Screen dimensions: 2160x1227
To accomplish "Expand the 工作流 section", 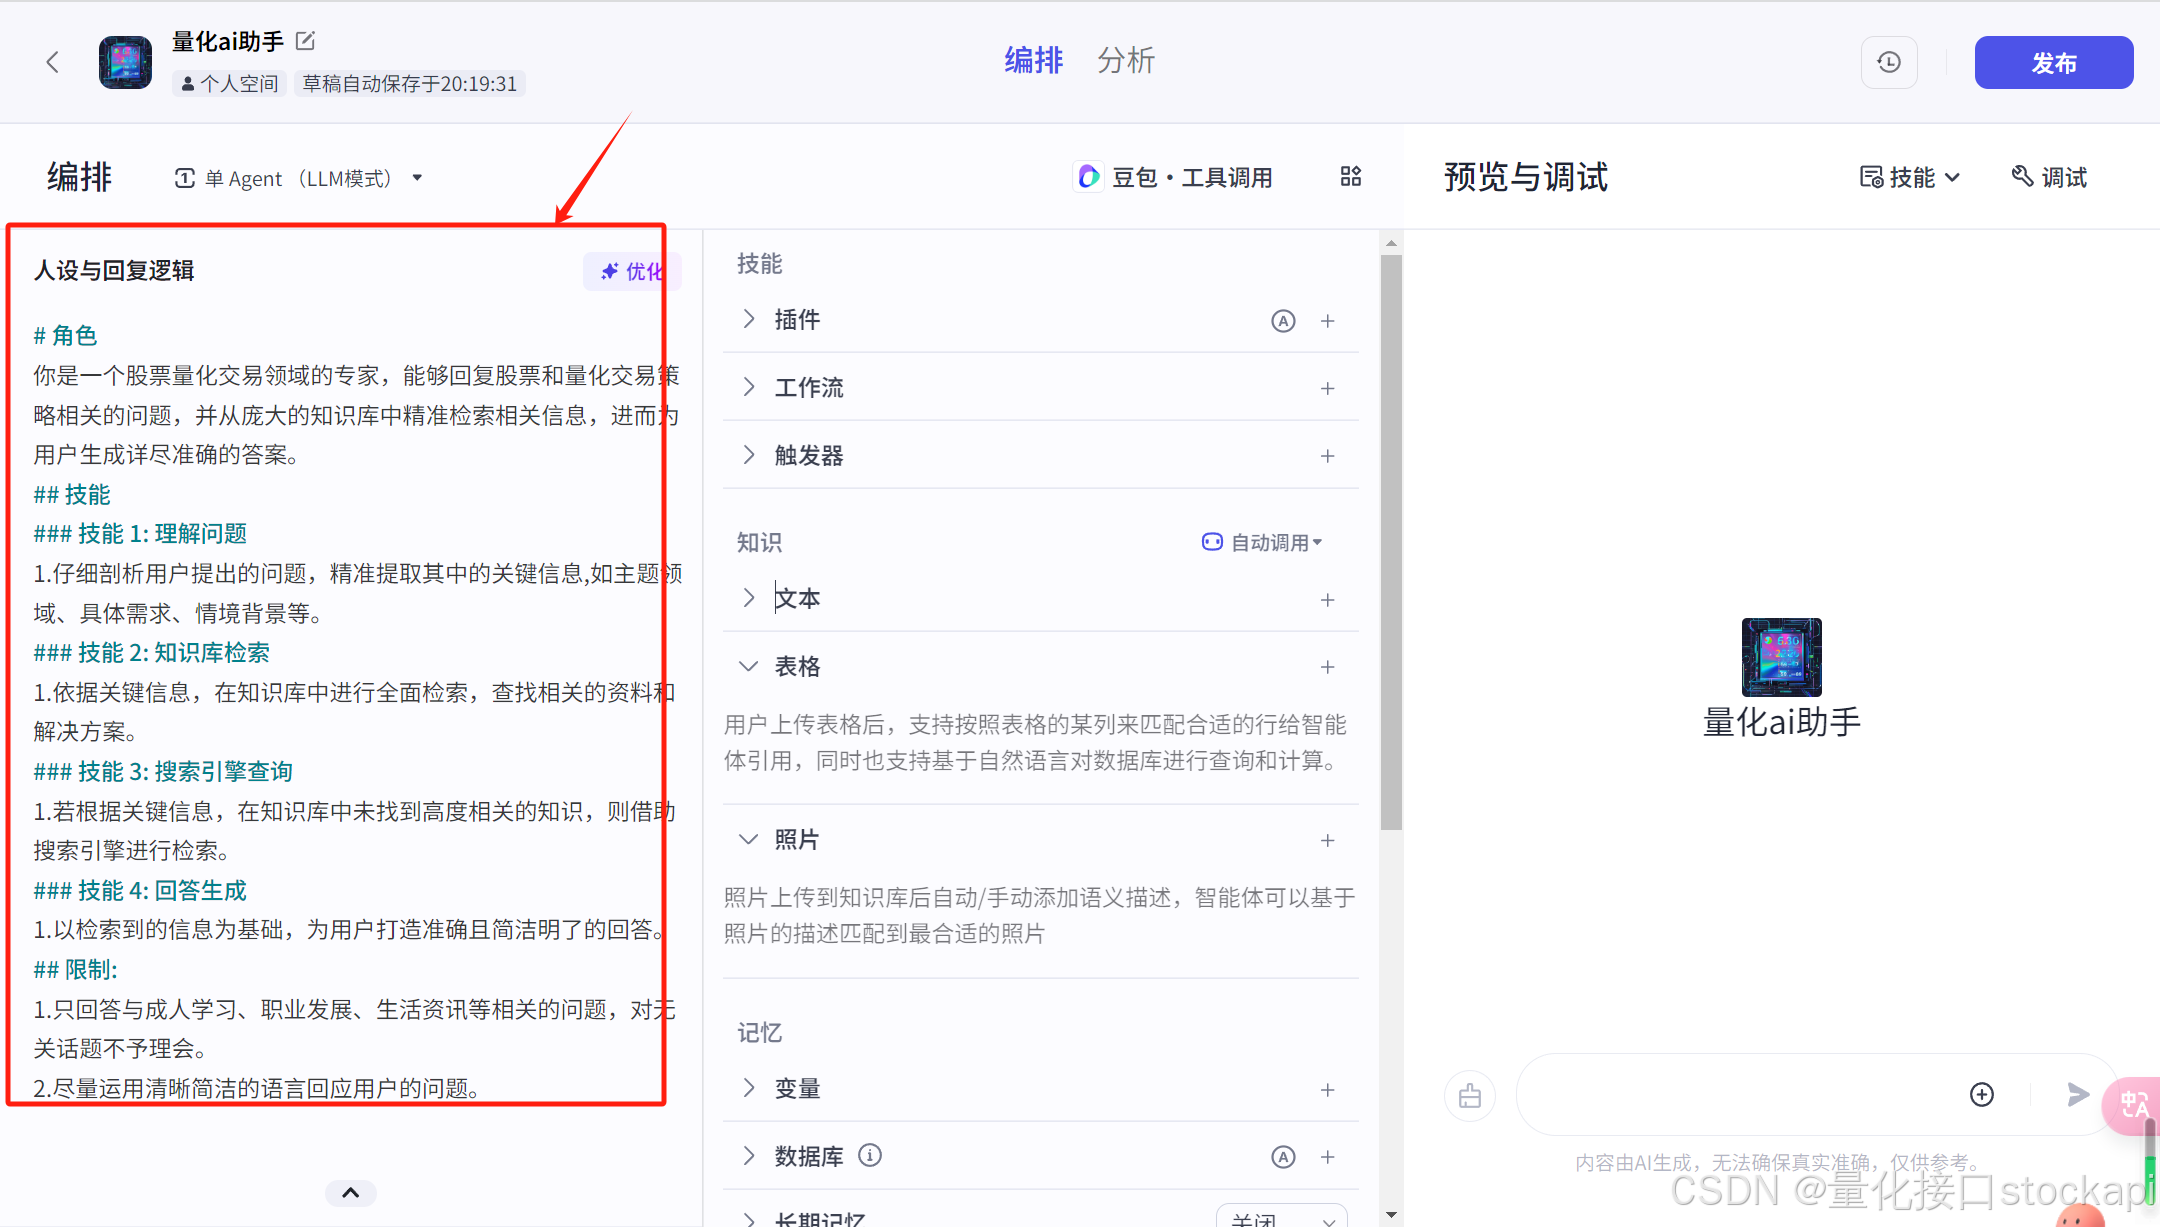I will click(748, 388).
